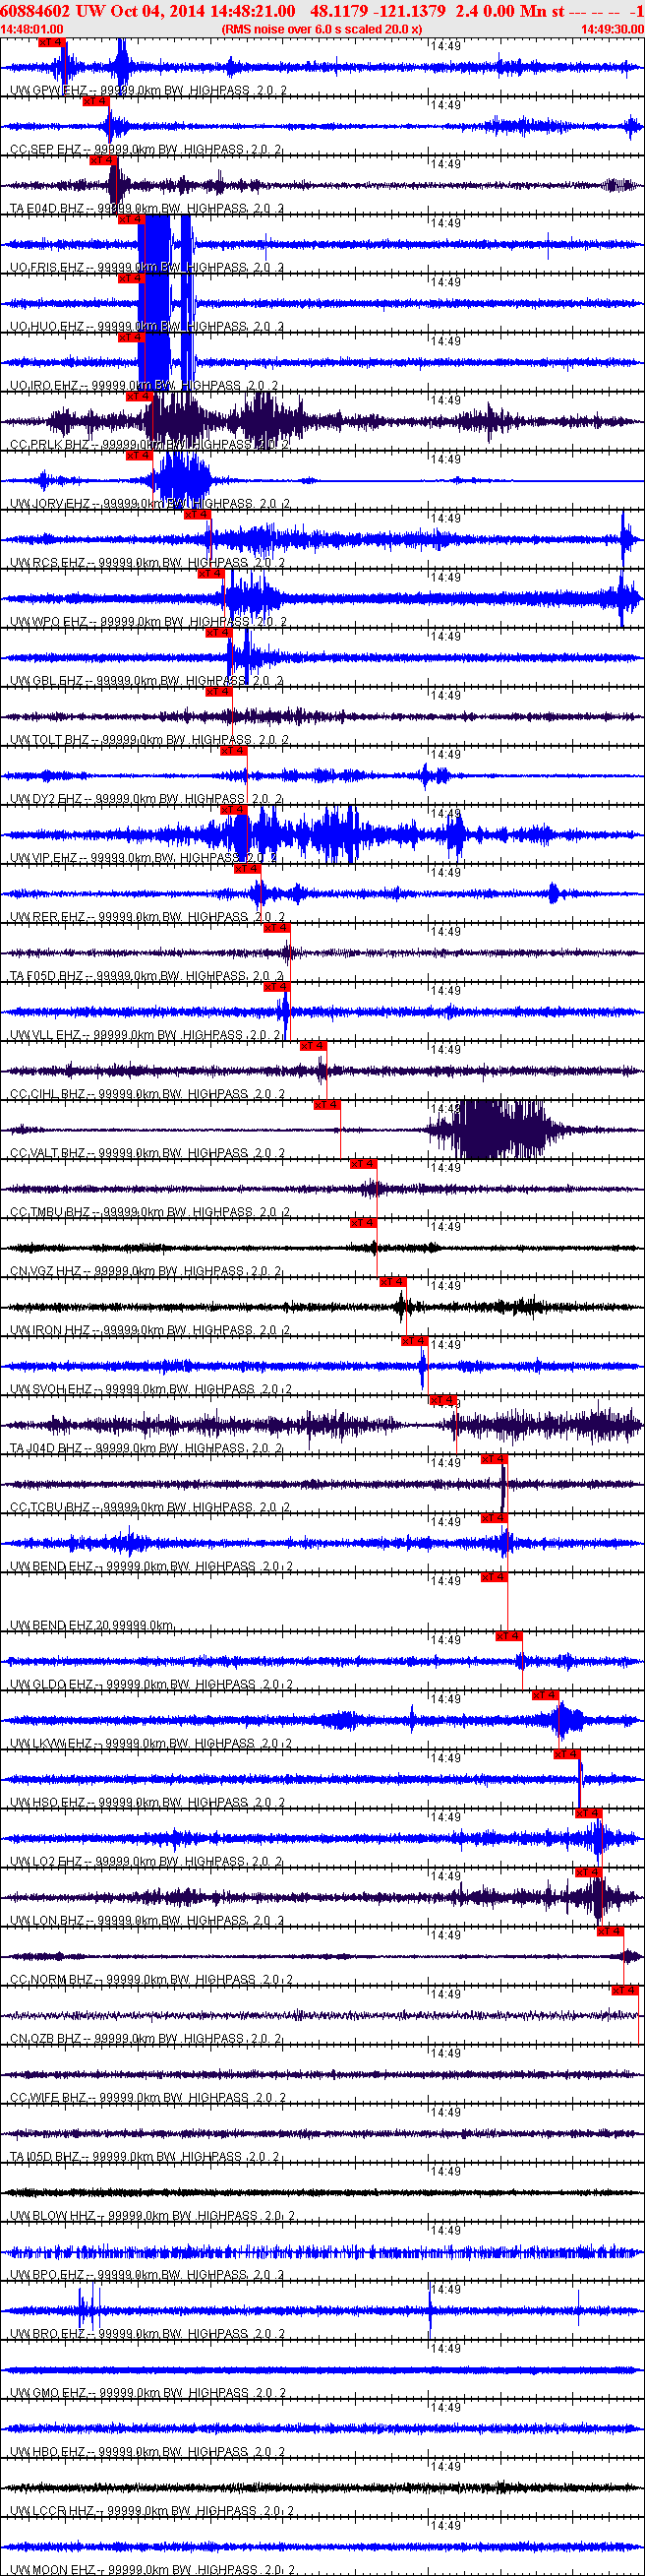Select the CC.SEP.EHZ station label
Screen dimensions: 645x2576
[x=146, y=150]
